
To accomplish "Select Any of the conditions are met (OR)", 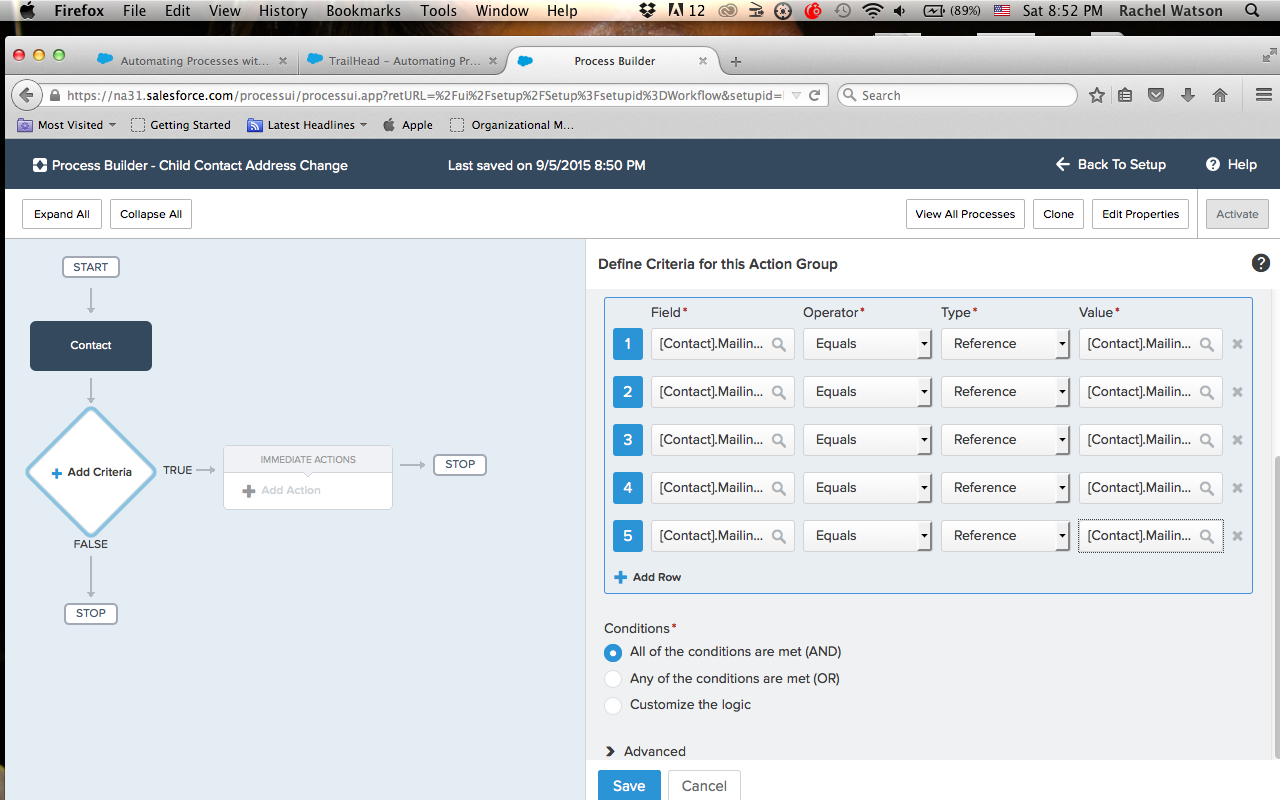I will [x=614, y=679].
